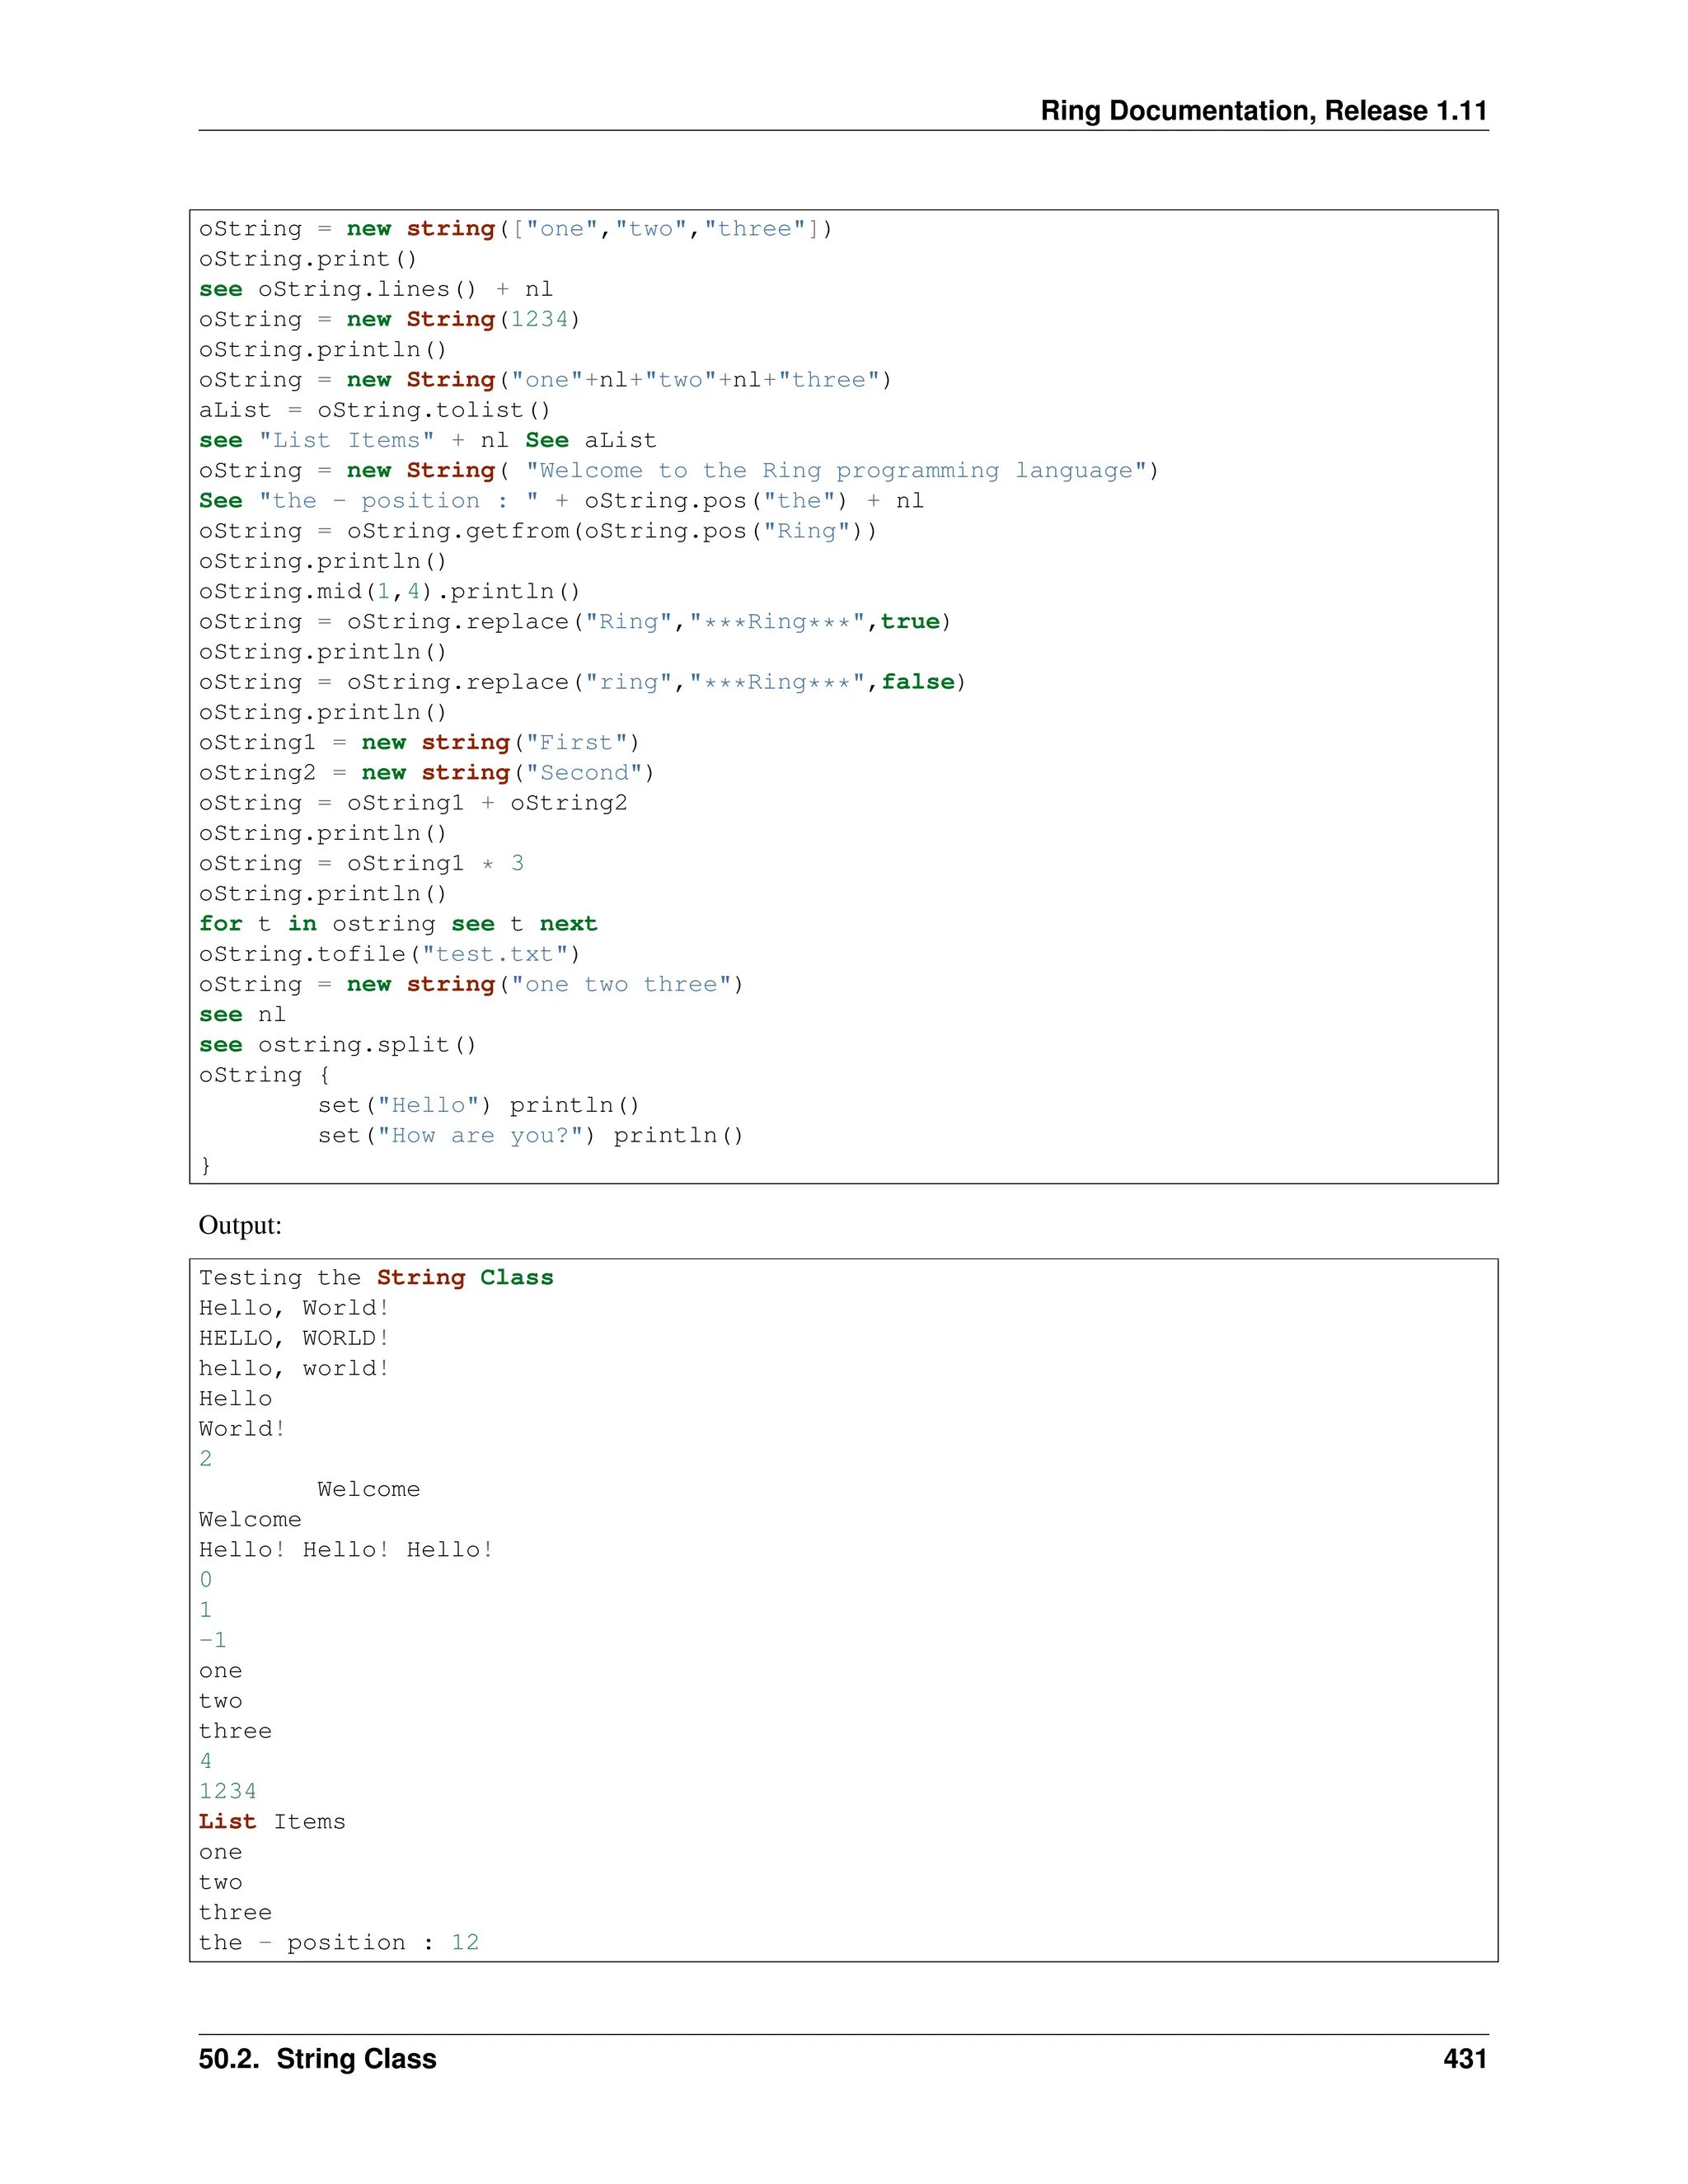Click the page number 431
This screenshot has width=1688, height=2184.
[1464, 2058]
